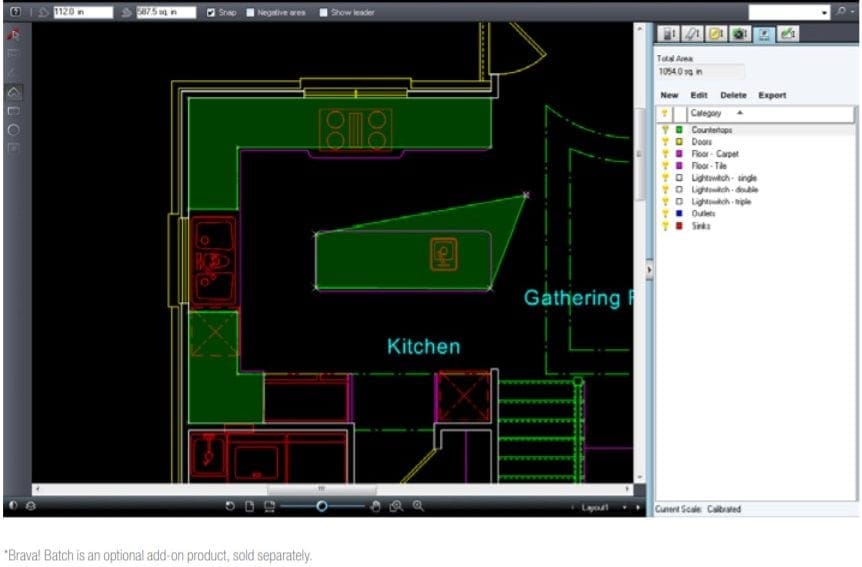Select the Doors category row
This screenshot has height=567, width=862.
click(756, 142)
